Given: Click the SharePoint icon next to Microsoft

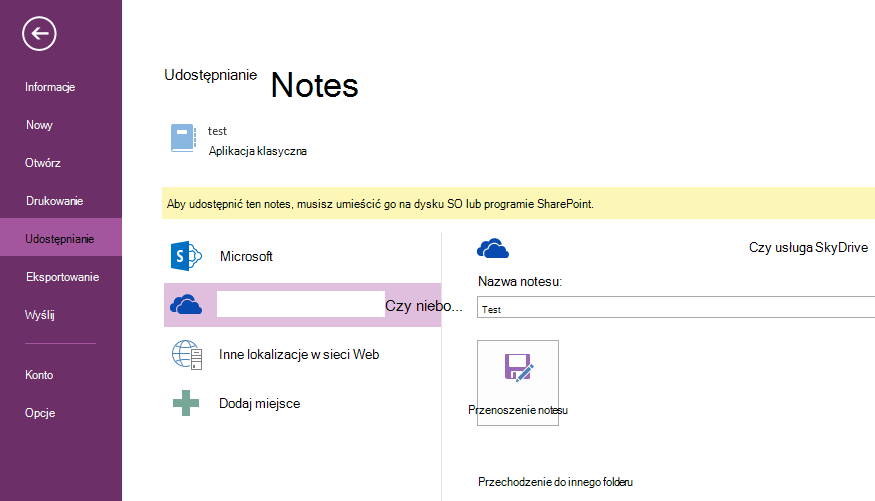Looking at the screenshot, I should (186, 256).
